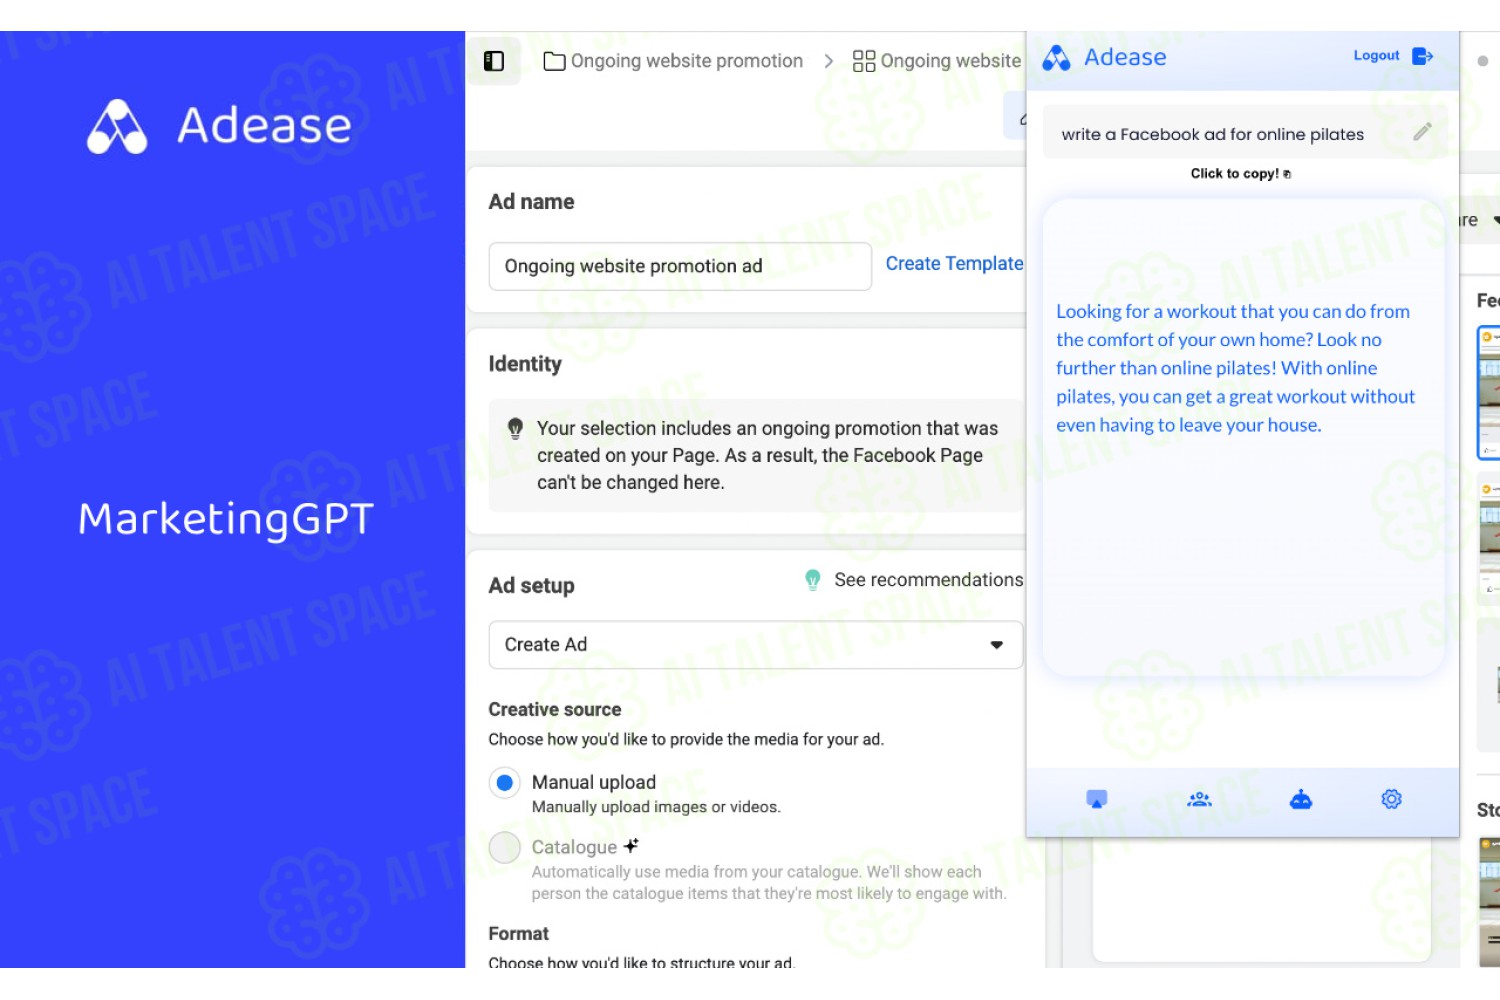
Task: Click the Adease logo in the extension popup
Action: click(x=1056, y=58)
